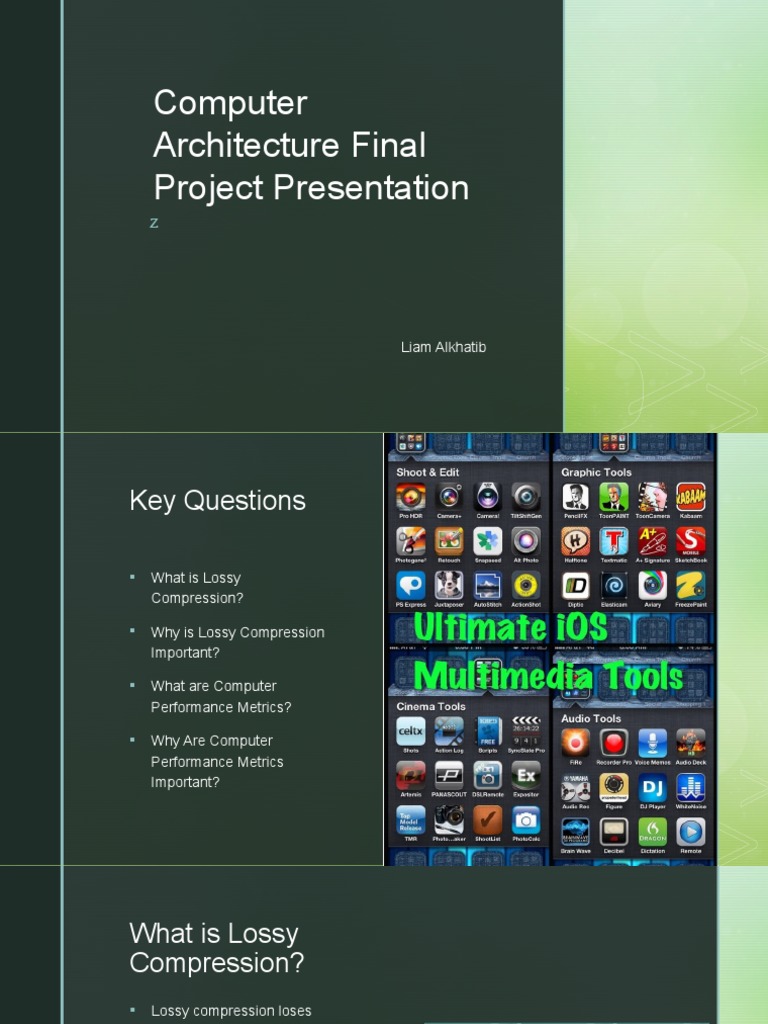Open the Voice Memos microphone icon
This screenshot has height=1024, width=768.
pyautogui.click(x=652, y=743)
